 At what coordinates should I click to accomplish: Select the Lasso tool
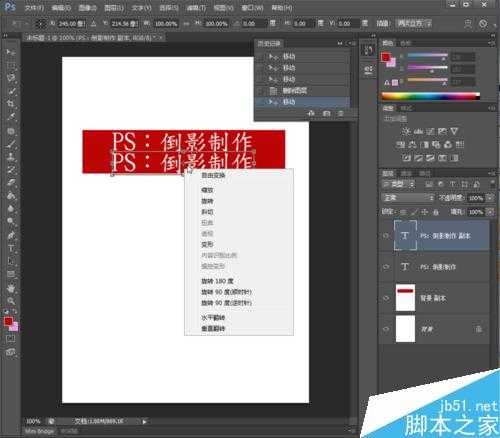click(x=11, y=79)
